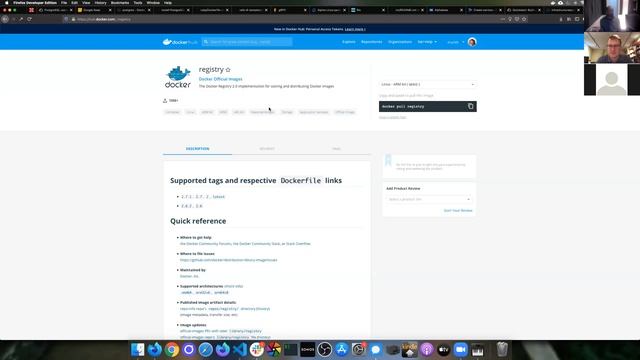Open System Preferences in the dock
640x360 pixels.
tap(358, 349)
